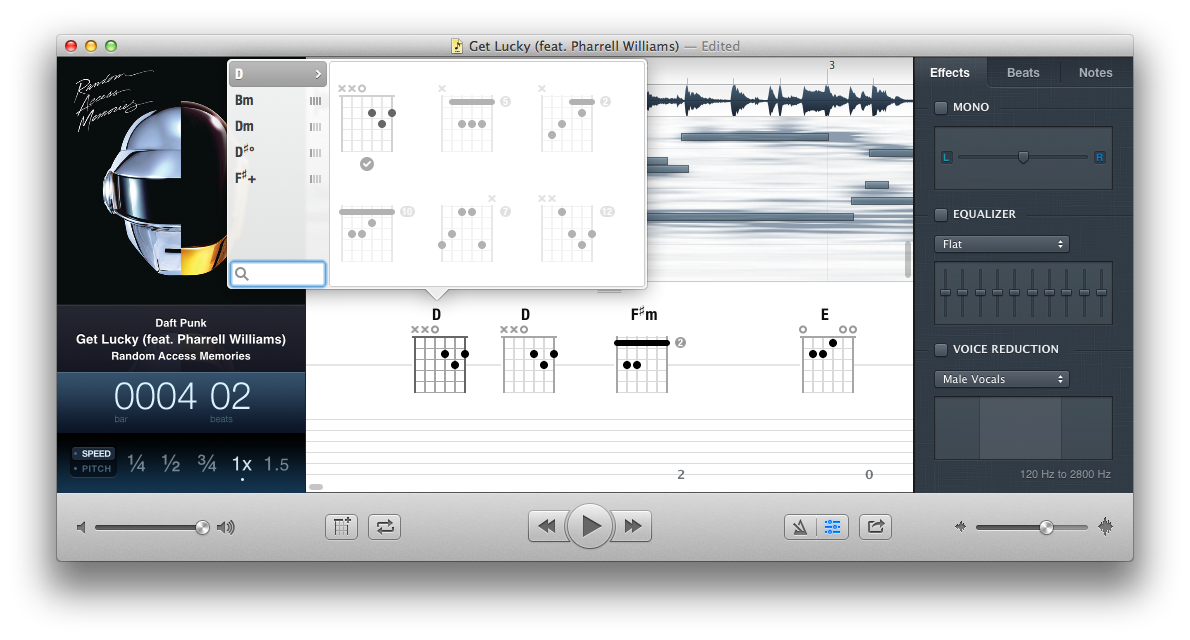The image size is (1190, 640).
Task: Switch to the Beats tab
Action: pyautogui.click(x=1023, y=73)
